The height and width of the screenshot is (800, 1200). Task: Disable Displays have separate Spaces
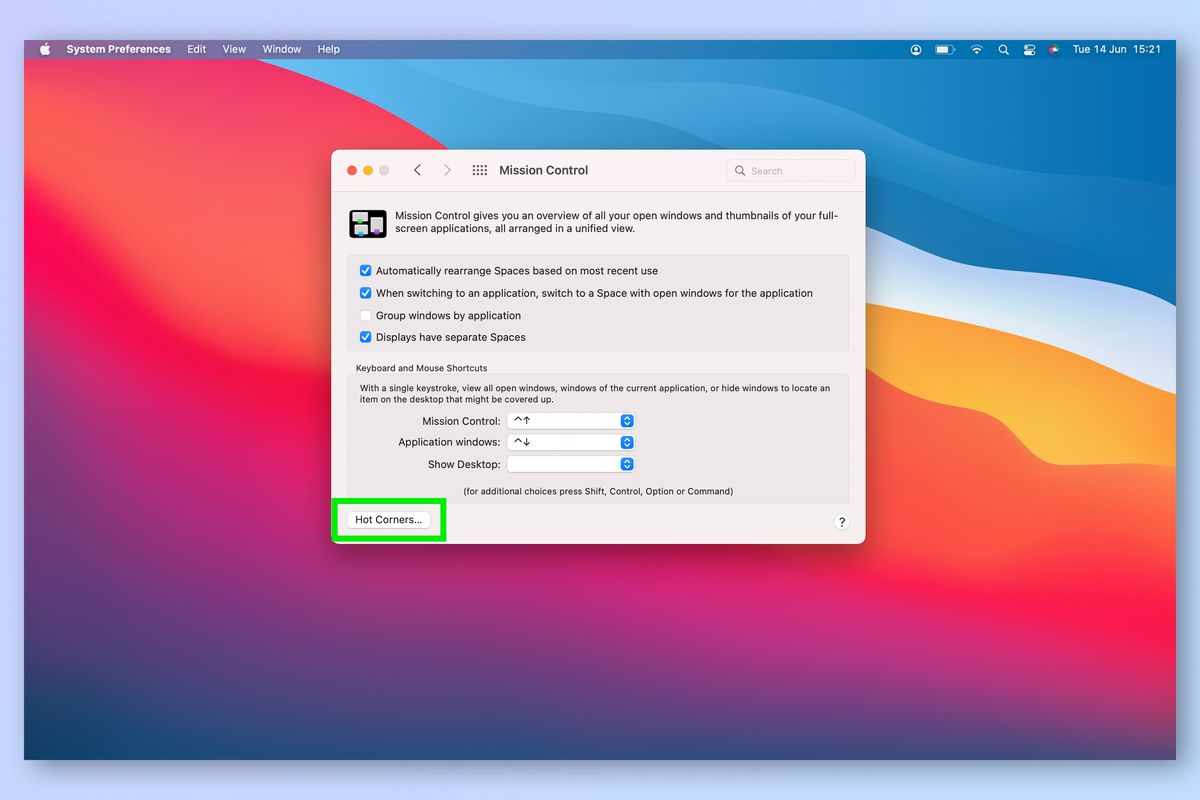(x=365, y=337)
